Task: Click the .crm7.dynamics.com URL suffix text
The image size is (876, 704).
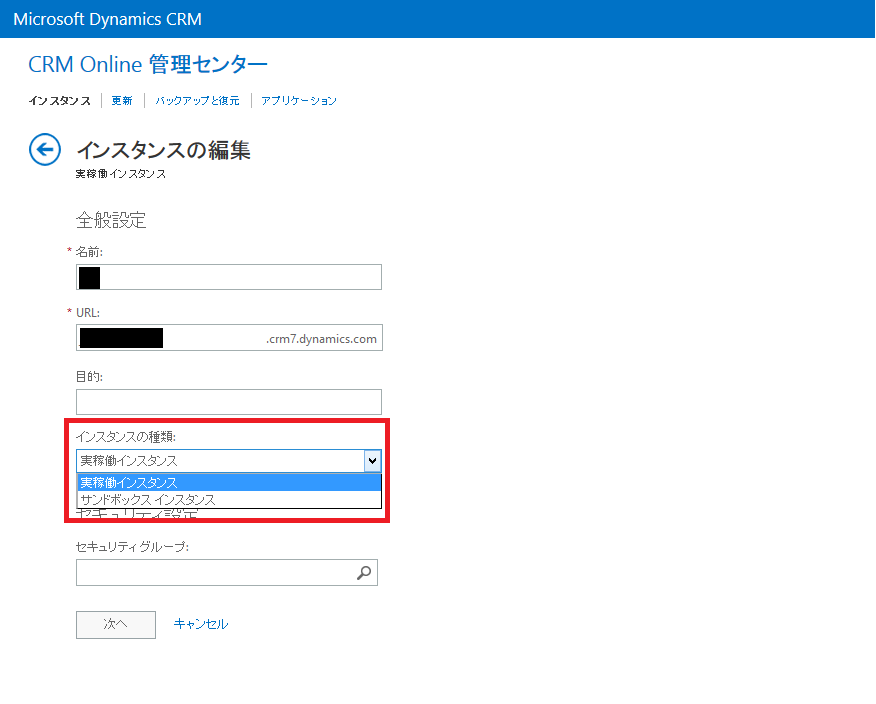Action: tap(321, 339)
